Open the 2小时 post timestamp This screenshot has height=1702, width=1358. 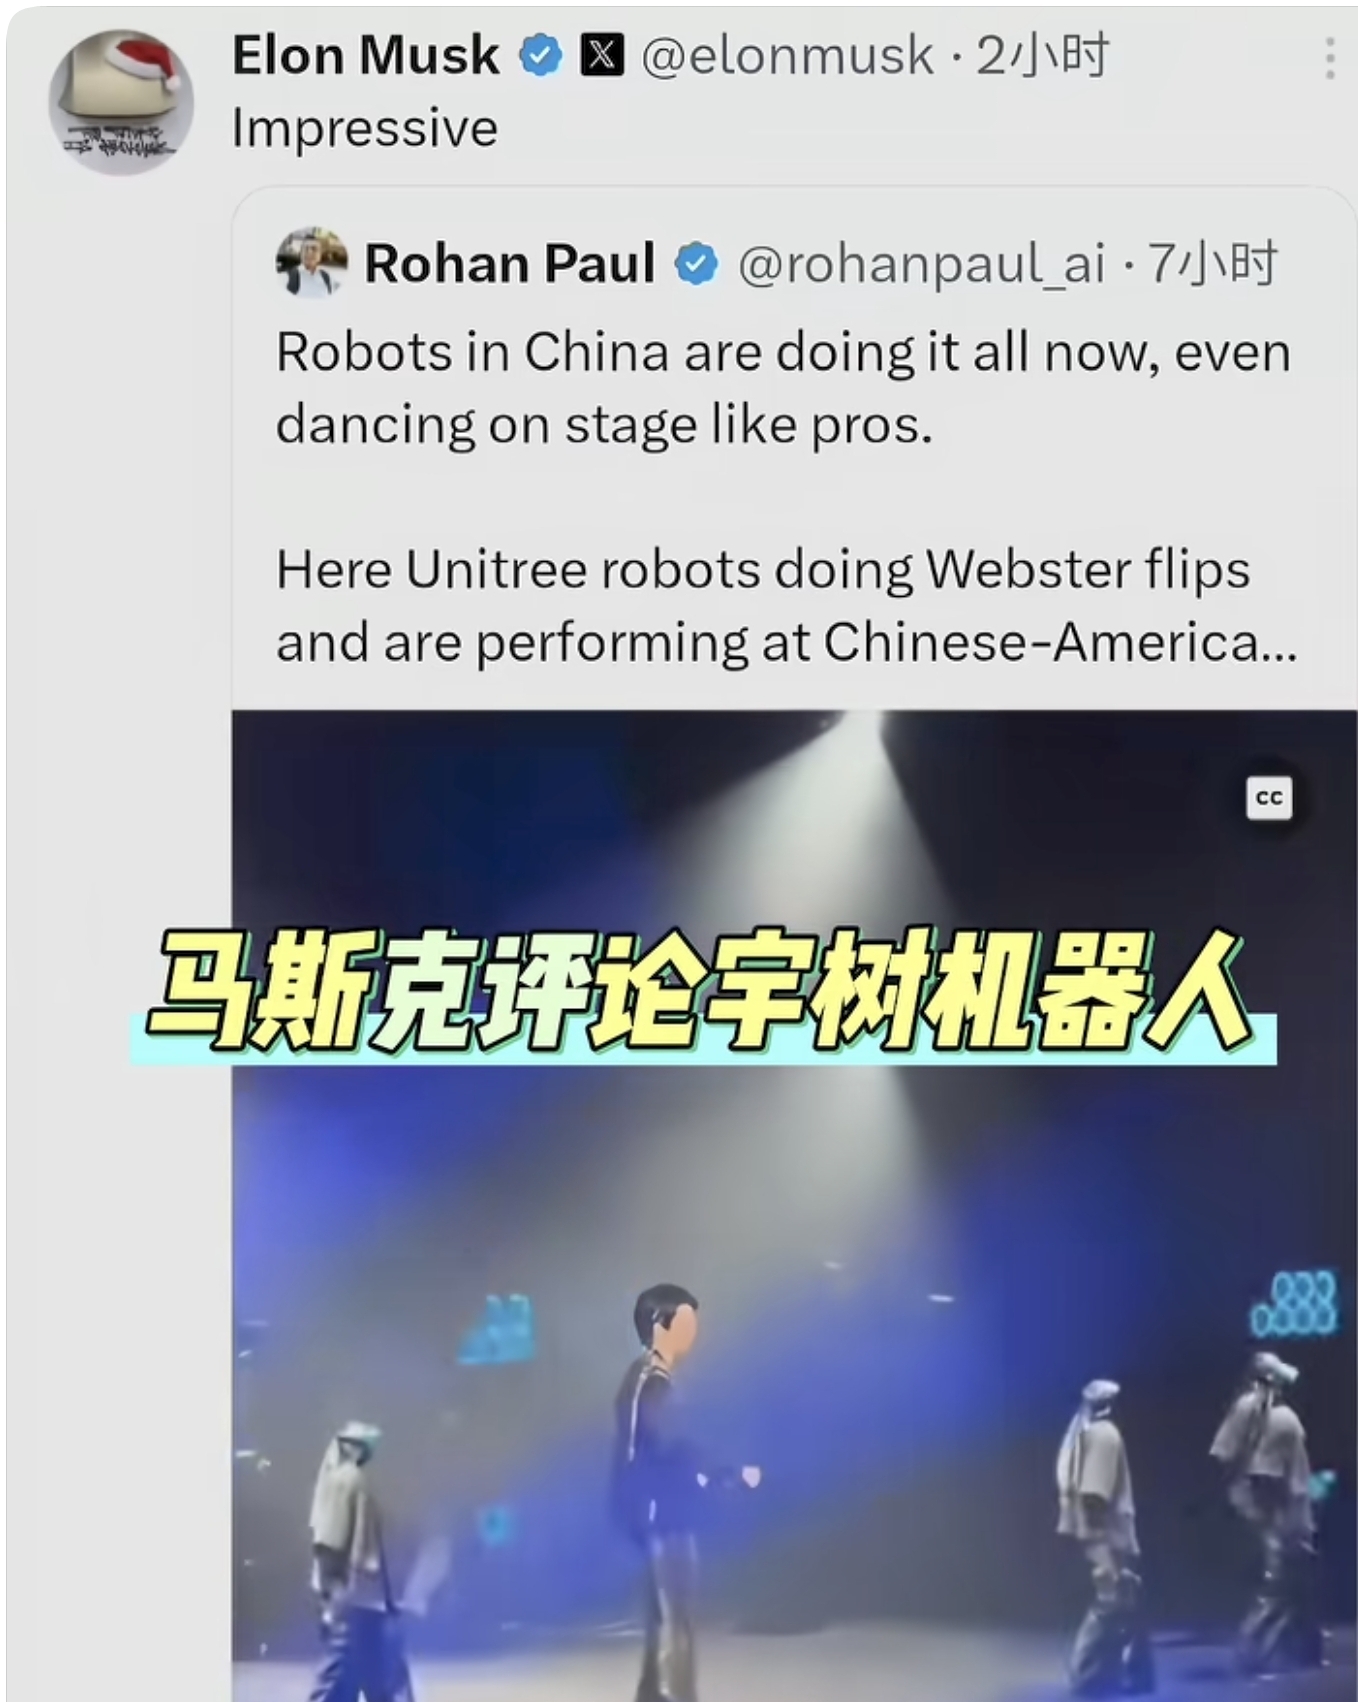point(1042,55)
